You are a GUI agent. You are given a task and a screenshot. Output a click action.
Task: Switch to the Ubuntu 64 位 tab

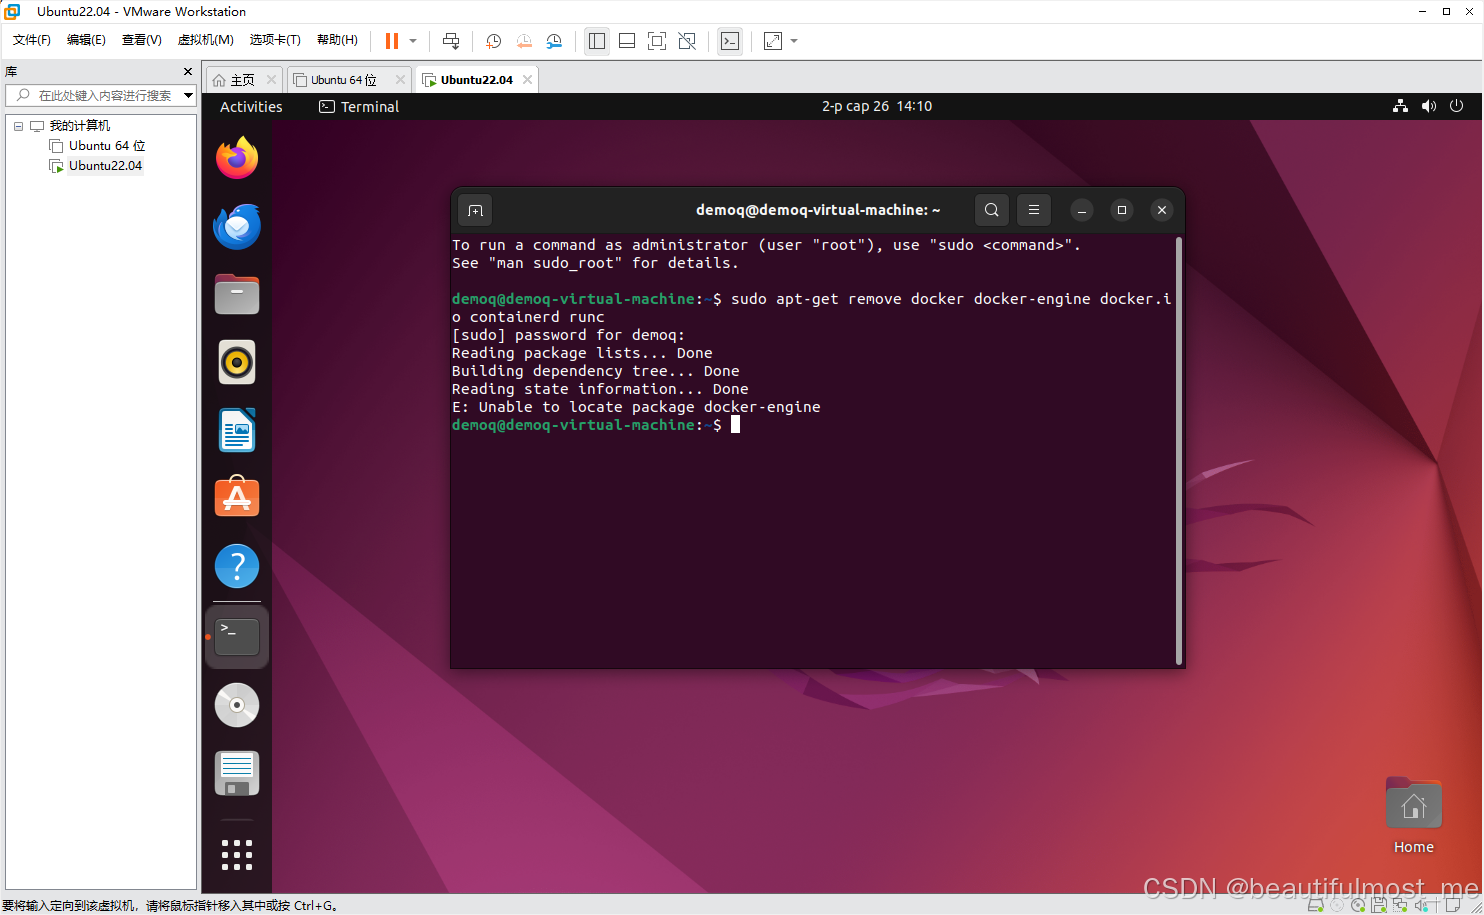[345, 78]
